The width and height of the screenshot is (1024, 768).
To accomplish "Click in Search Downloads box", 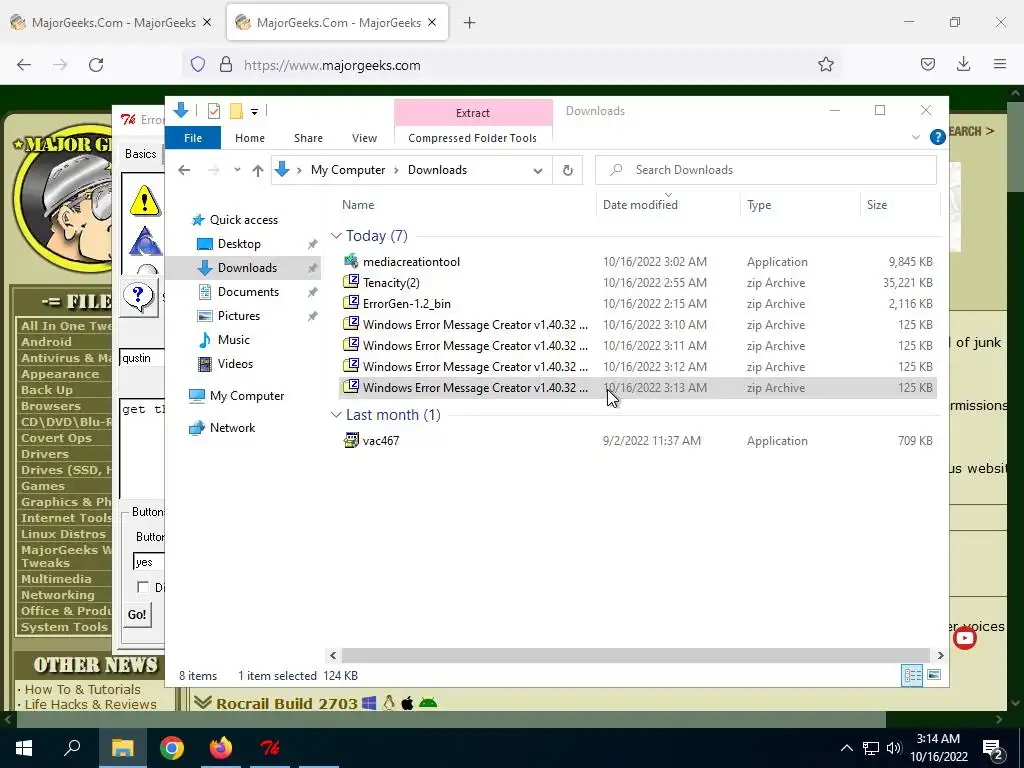I will point(765,170).
